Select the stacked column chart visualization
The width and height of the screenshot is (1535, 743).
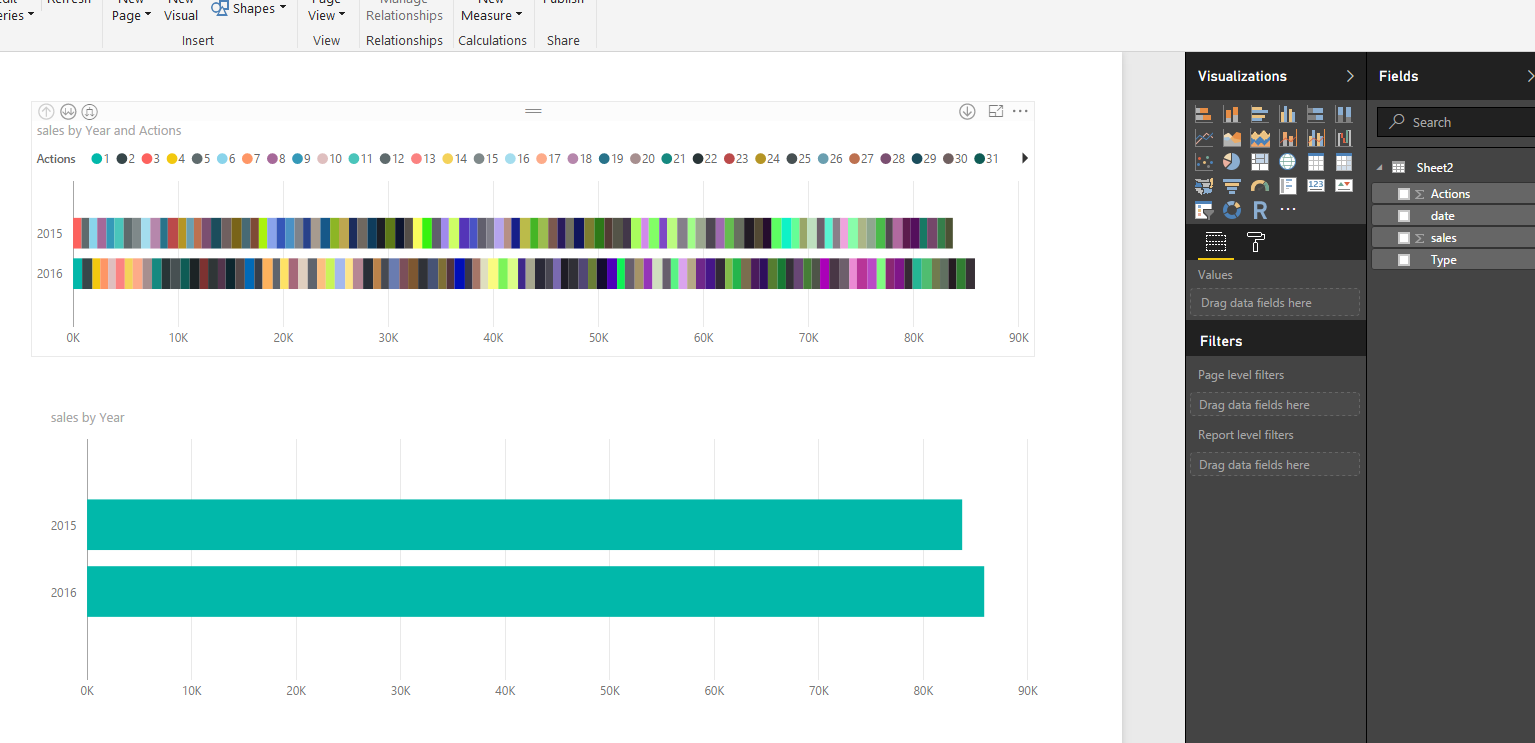point(1232,114)
